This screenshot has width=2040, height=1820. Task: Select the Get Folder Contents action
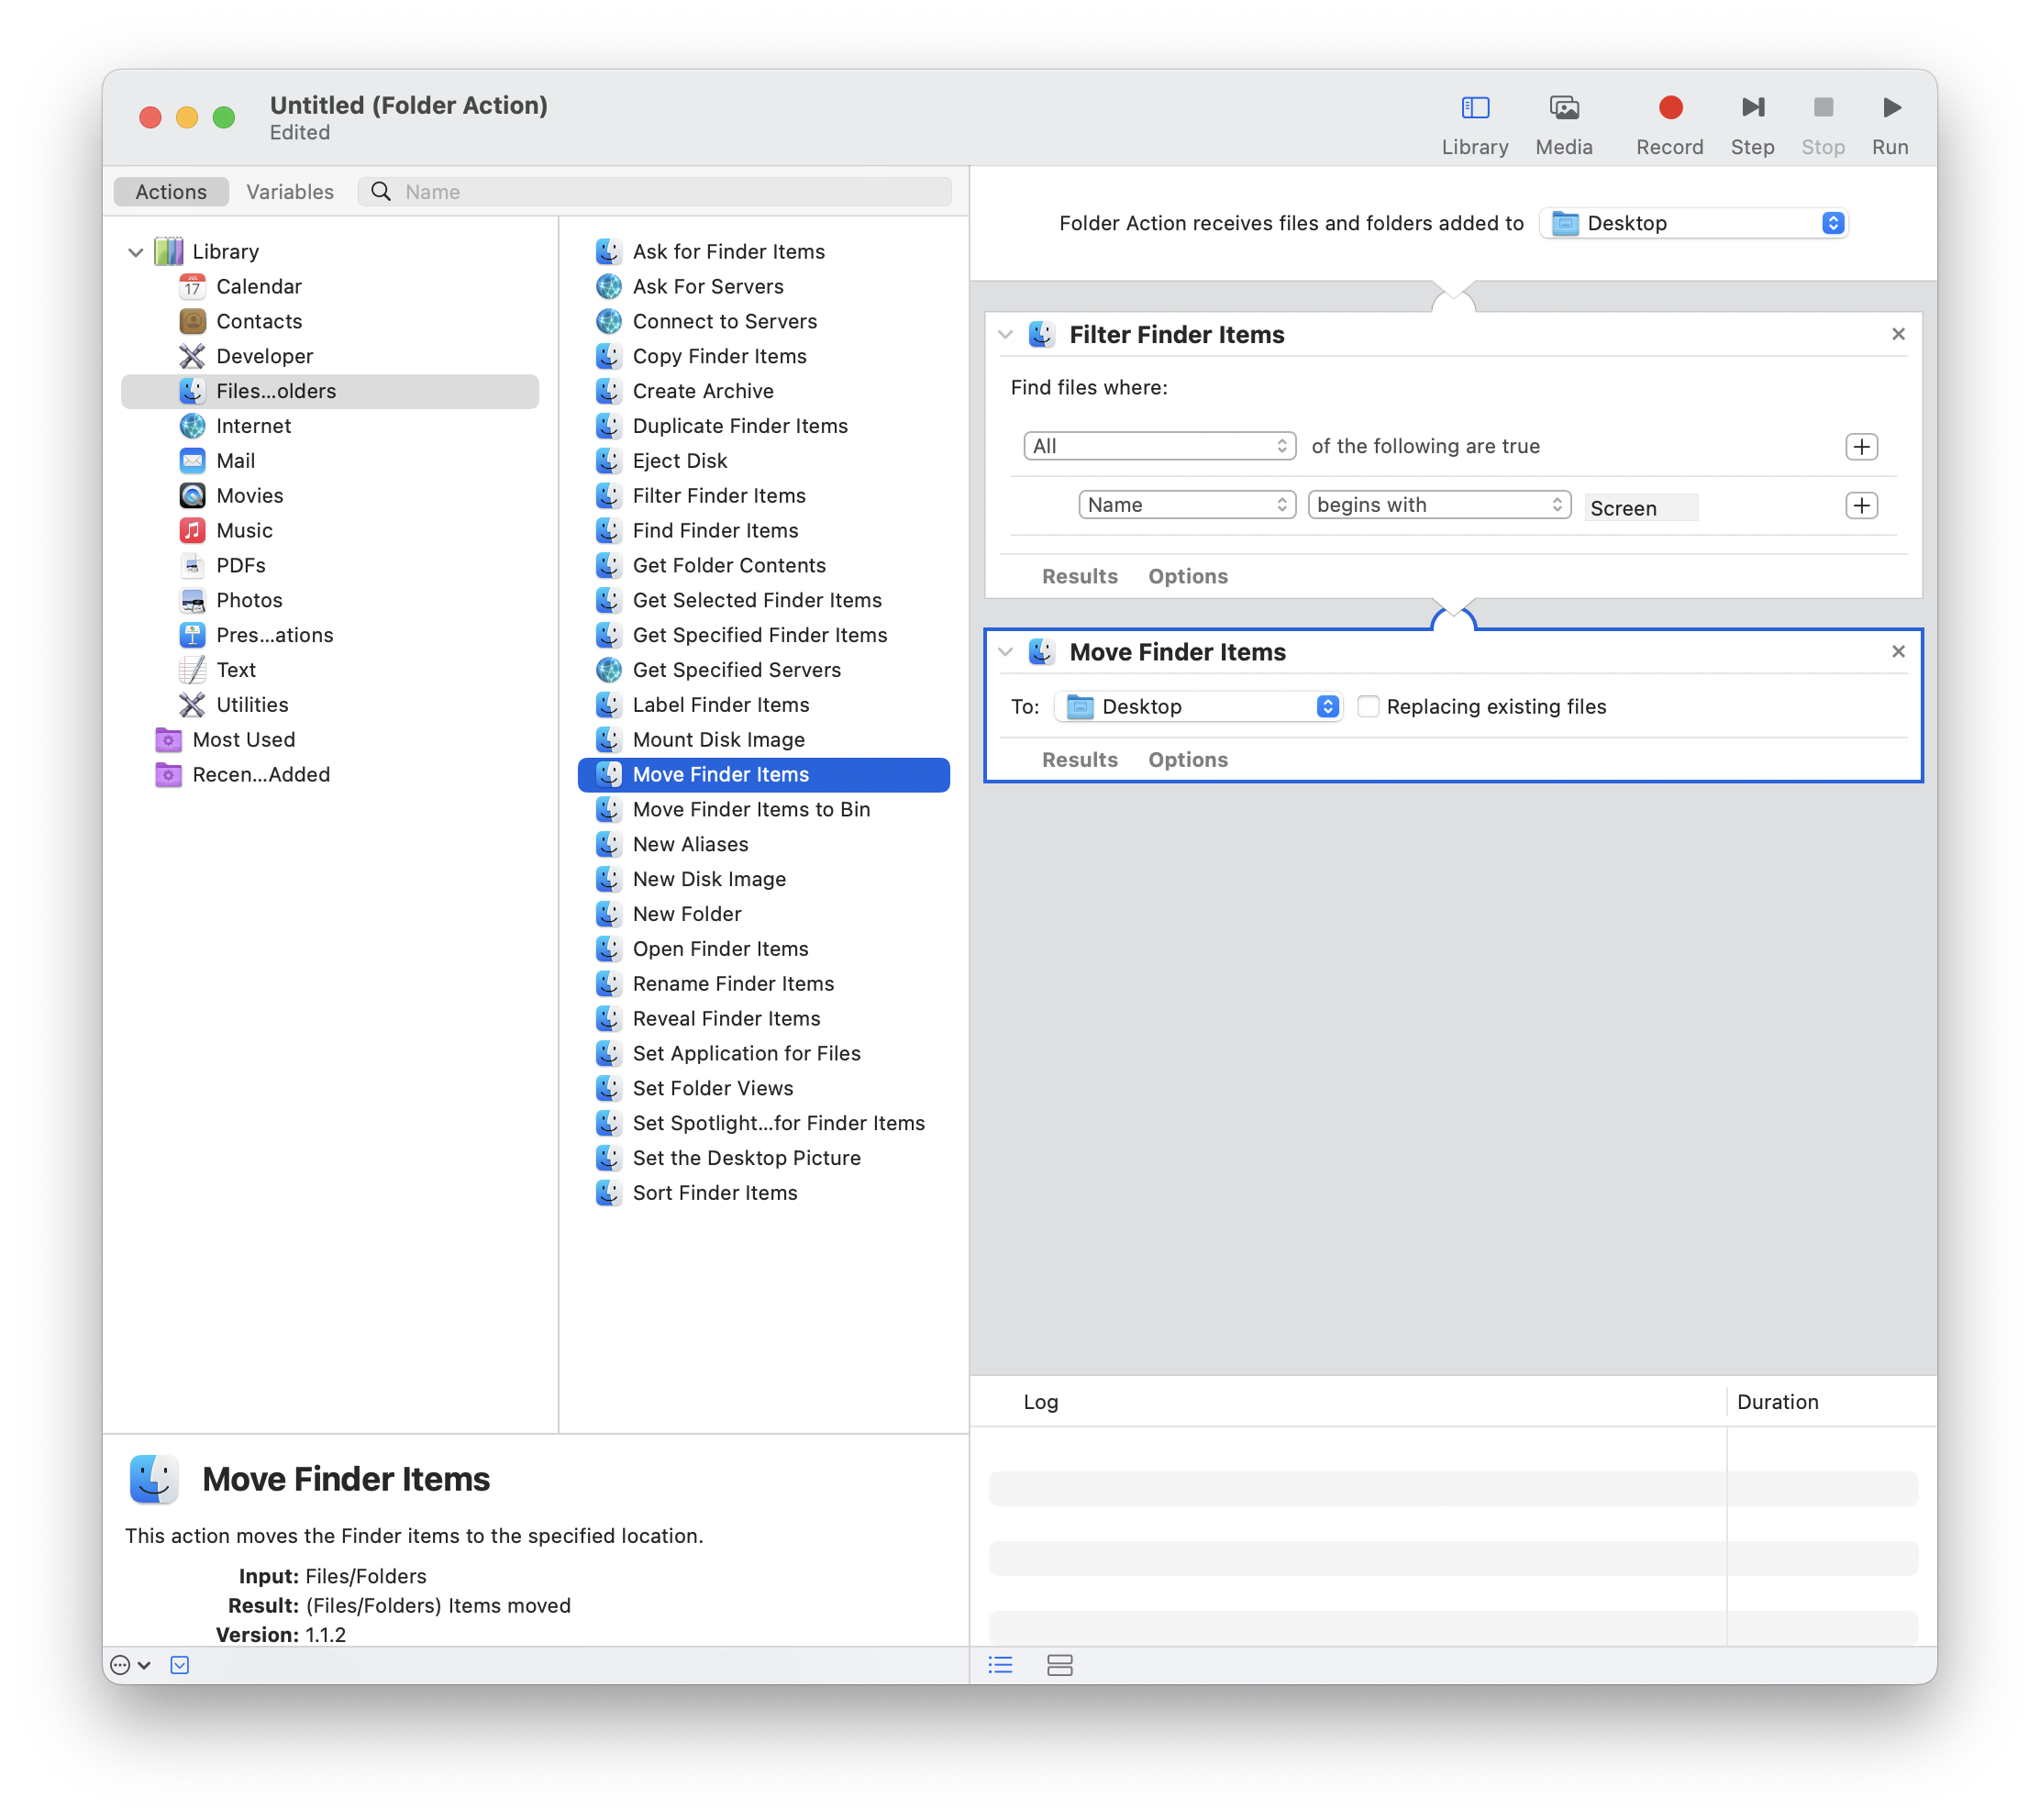729,566
